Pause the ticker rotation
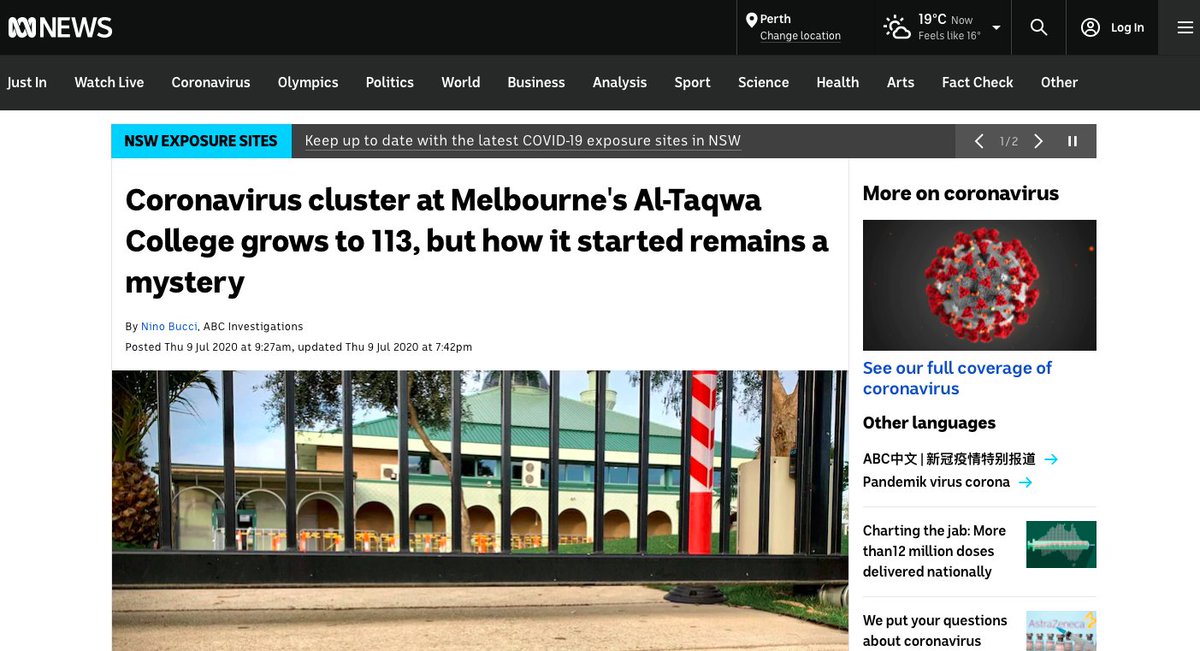This screenshot has width=1200, height=651. tap(1073, 141)
